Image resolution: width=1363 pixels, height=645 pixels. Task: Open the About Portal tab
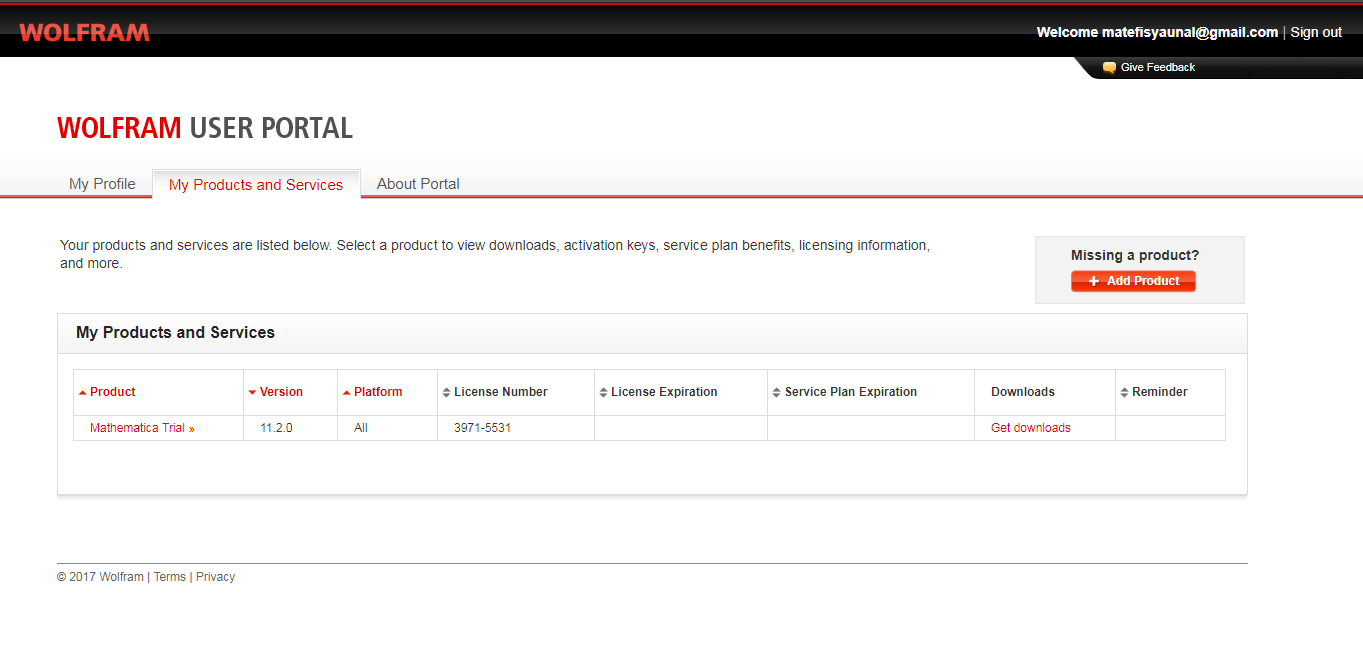click(418, 183)
